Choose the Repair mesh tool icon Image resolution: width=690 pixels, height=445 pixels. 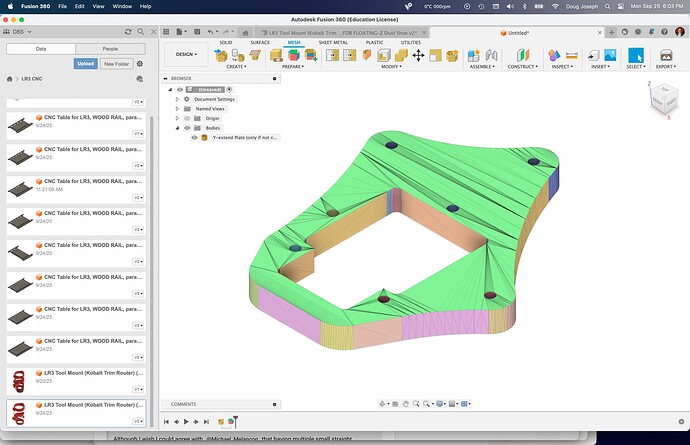coord(276,55)
